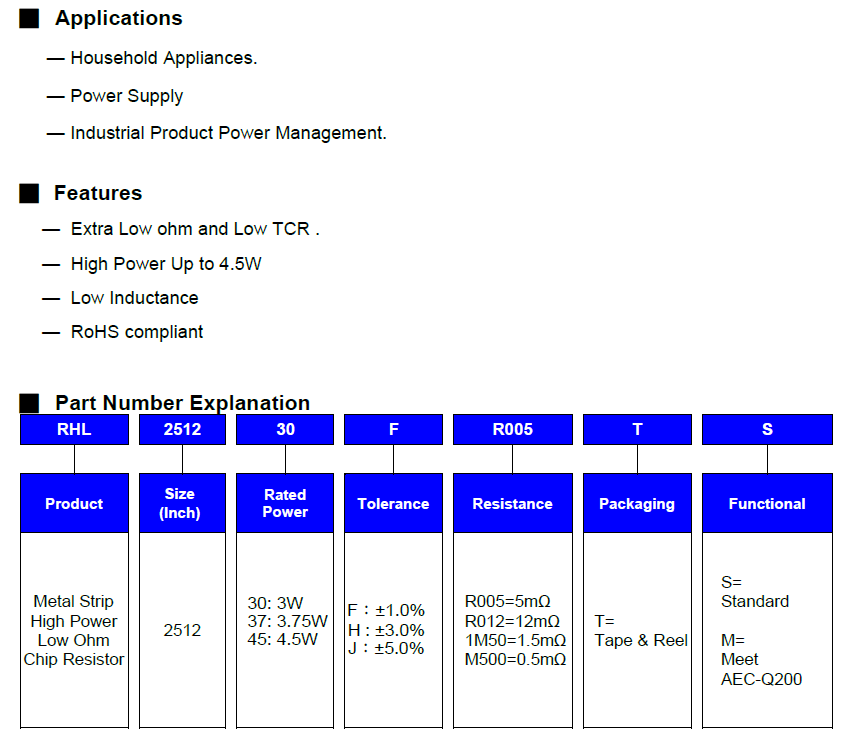Click the 45: 4.5W rated power entry

pos(282,639)
